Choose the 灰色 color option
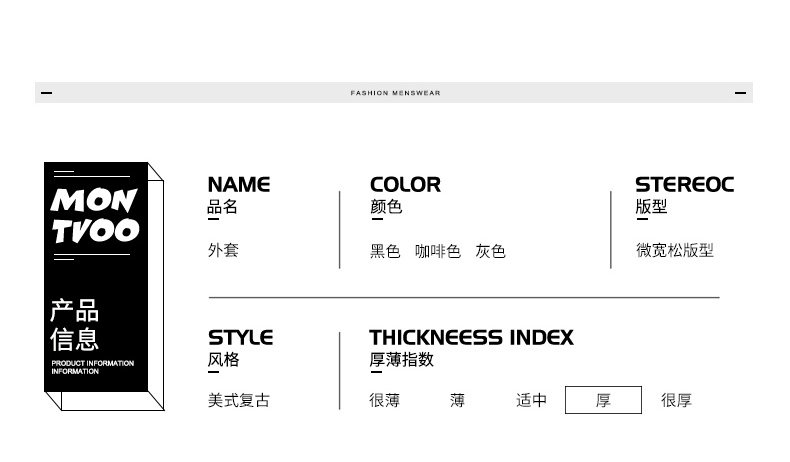This screenshot has width=790, height=462. click(490, 251)
